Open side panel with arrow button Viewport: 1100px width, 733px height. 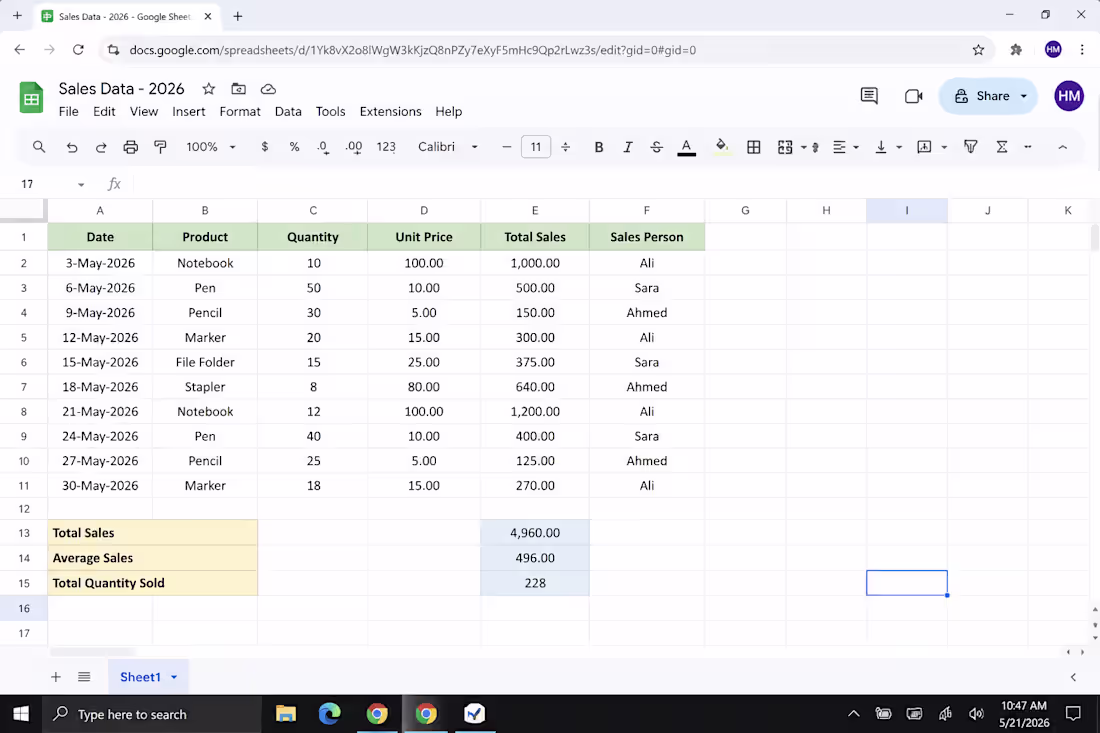(1073, 677)
